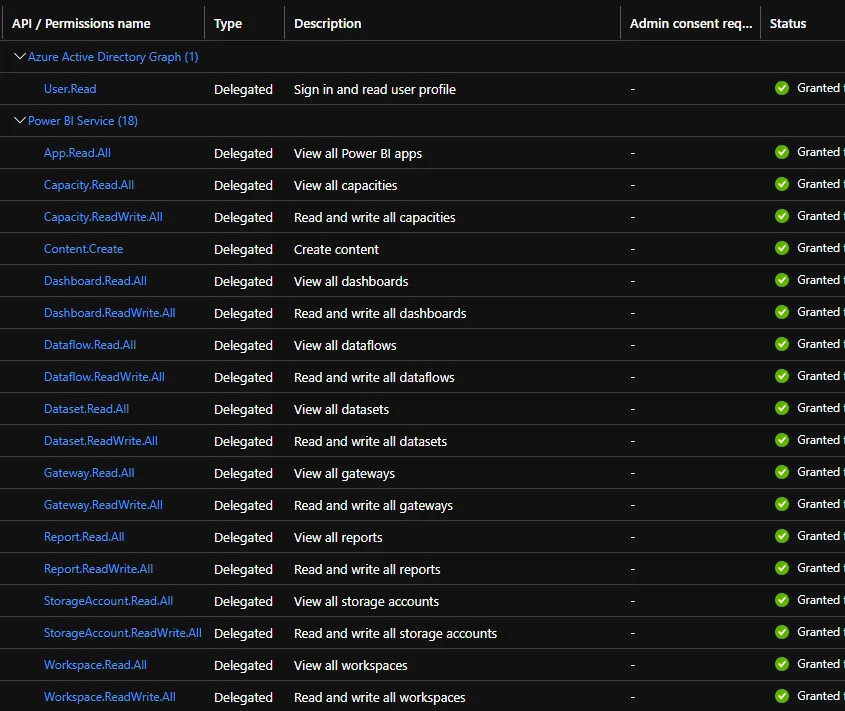Screen dimensions: 845x711
Task: Click the green checkmark in Dashboard.ReadWrite.All row
Action: pyautogui.click(x=782, y=312)
